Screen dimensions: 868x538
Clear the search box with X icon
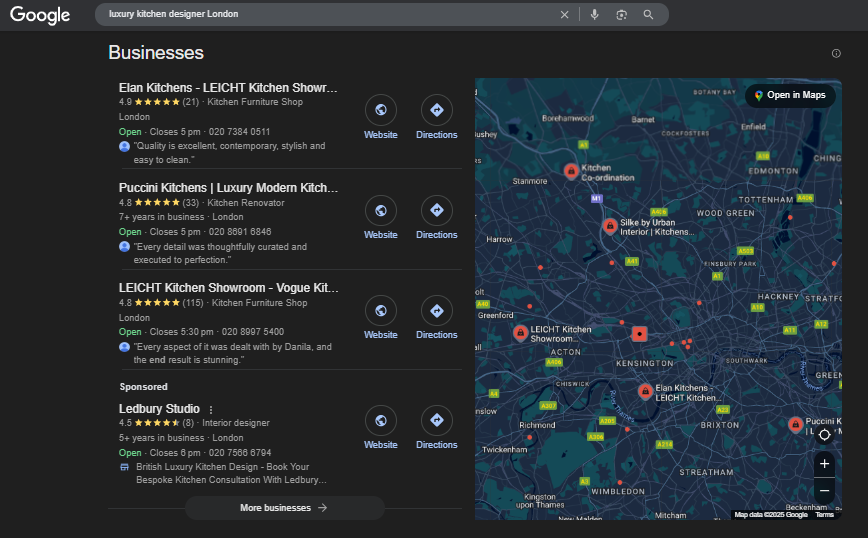click(564, 15)
